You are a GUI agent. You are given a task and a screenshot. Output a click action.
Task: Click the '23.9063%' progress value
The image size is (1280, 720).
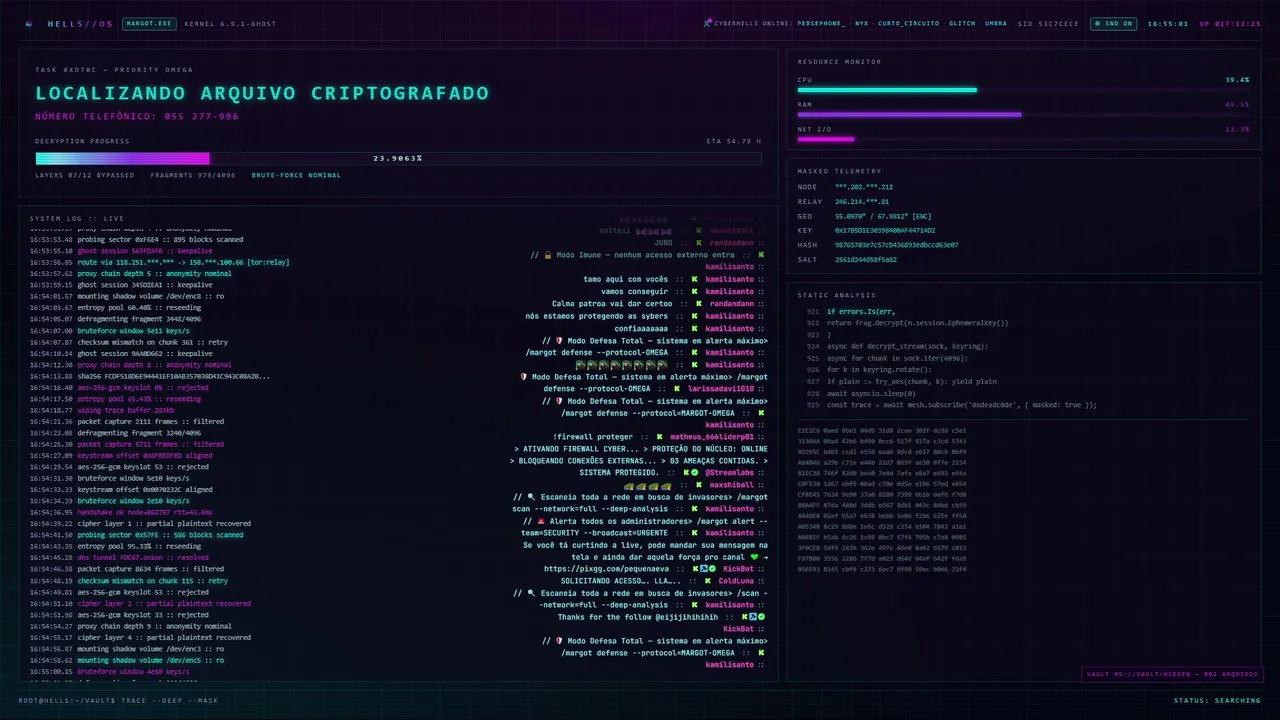[398, 158]
